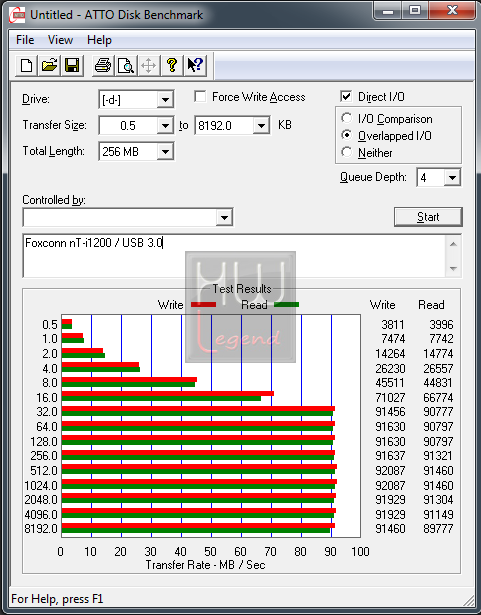
Task: Click the Start benchmark button
Action: (428, 217)
